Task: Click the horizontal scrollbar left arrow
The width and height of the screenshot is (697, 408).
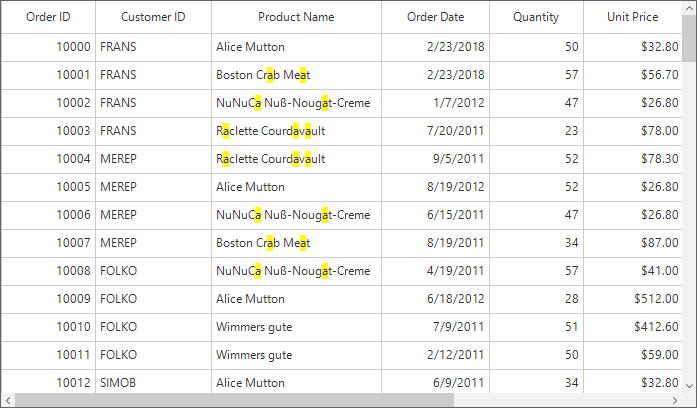Action: point(8,400)
